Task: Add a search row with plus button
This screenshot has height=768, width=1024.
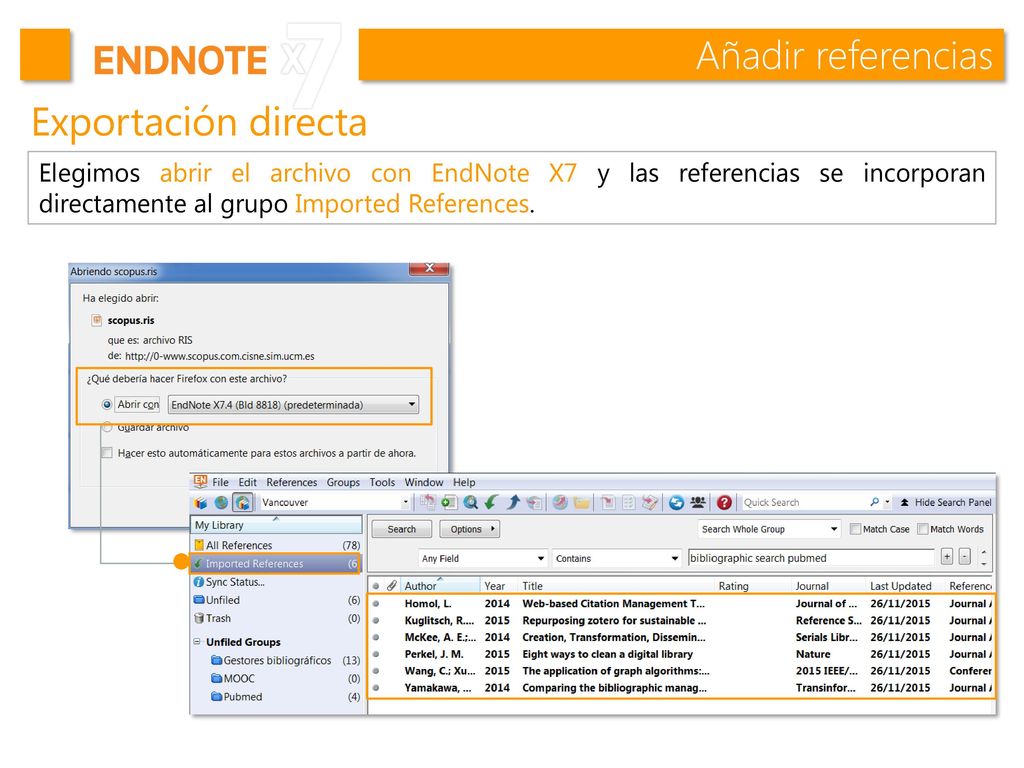Action: [x=947, y=557]
